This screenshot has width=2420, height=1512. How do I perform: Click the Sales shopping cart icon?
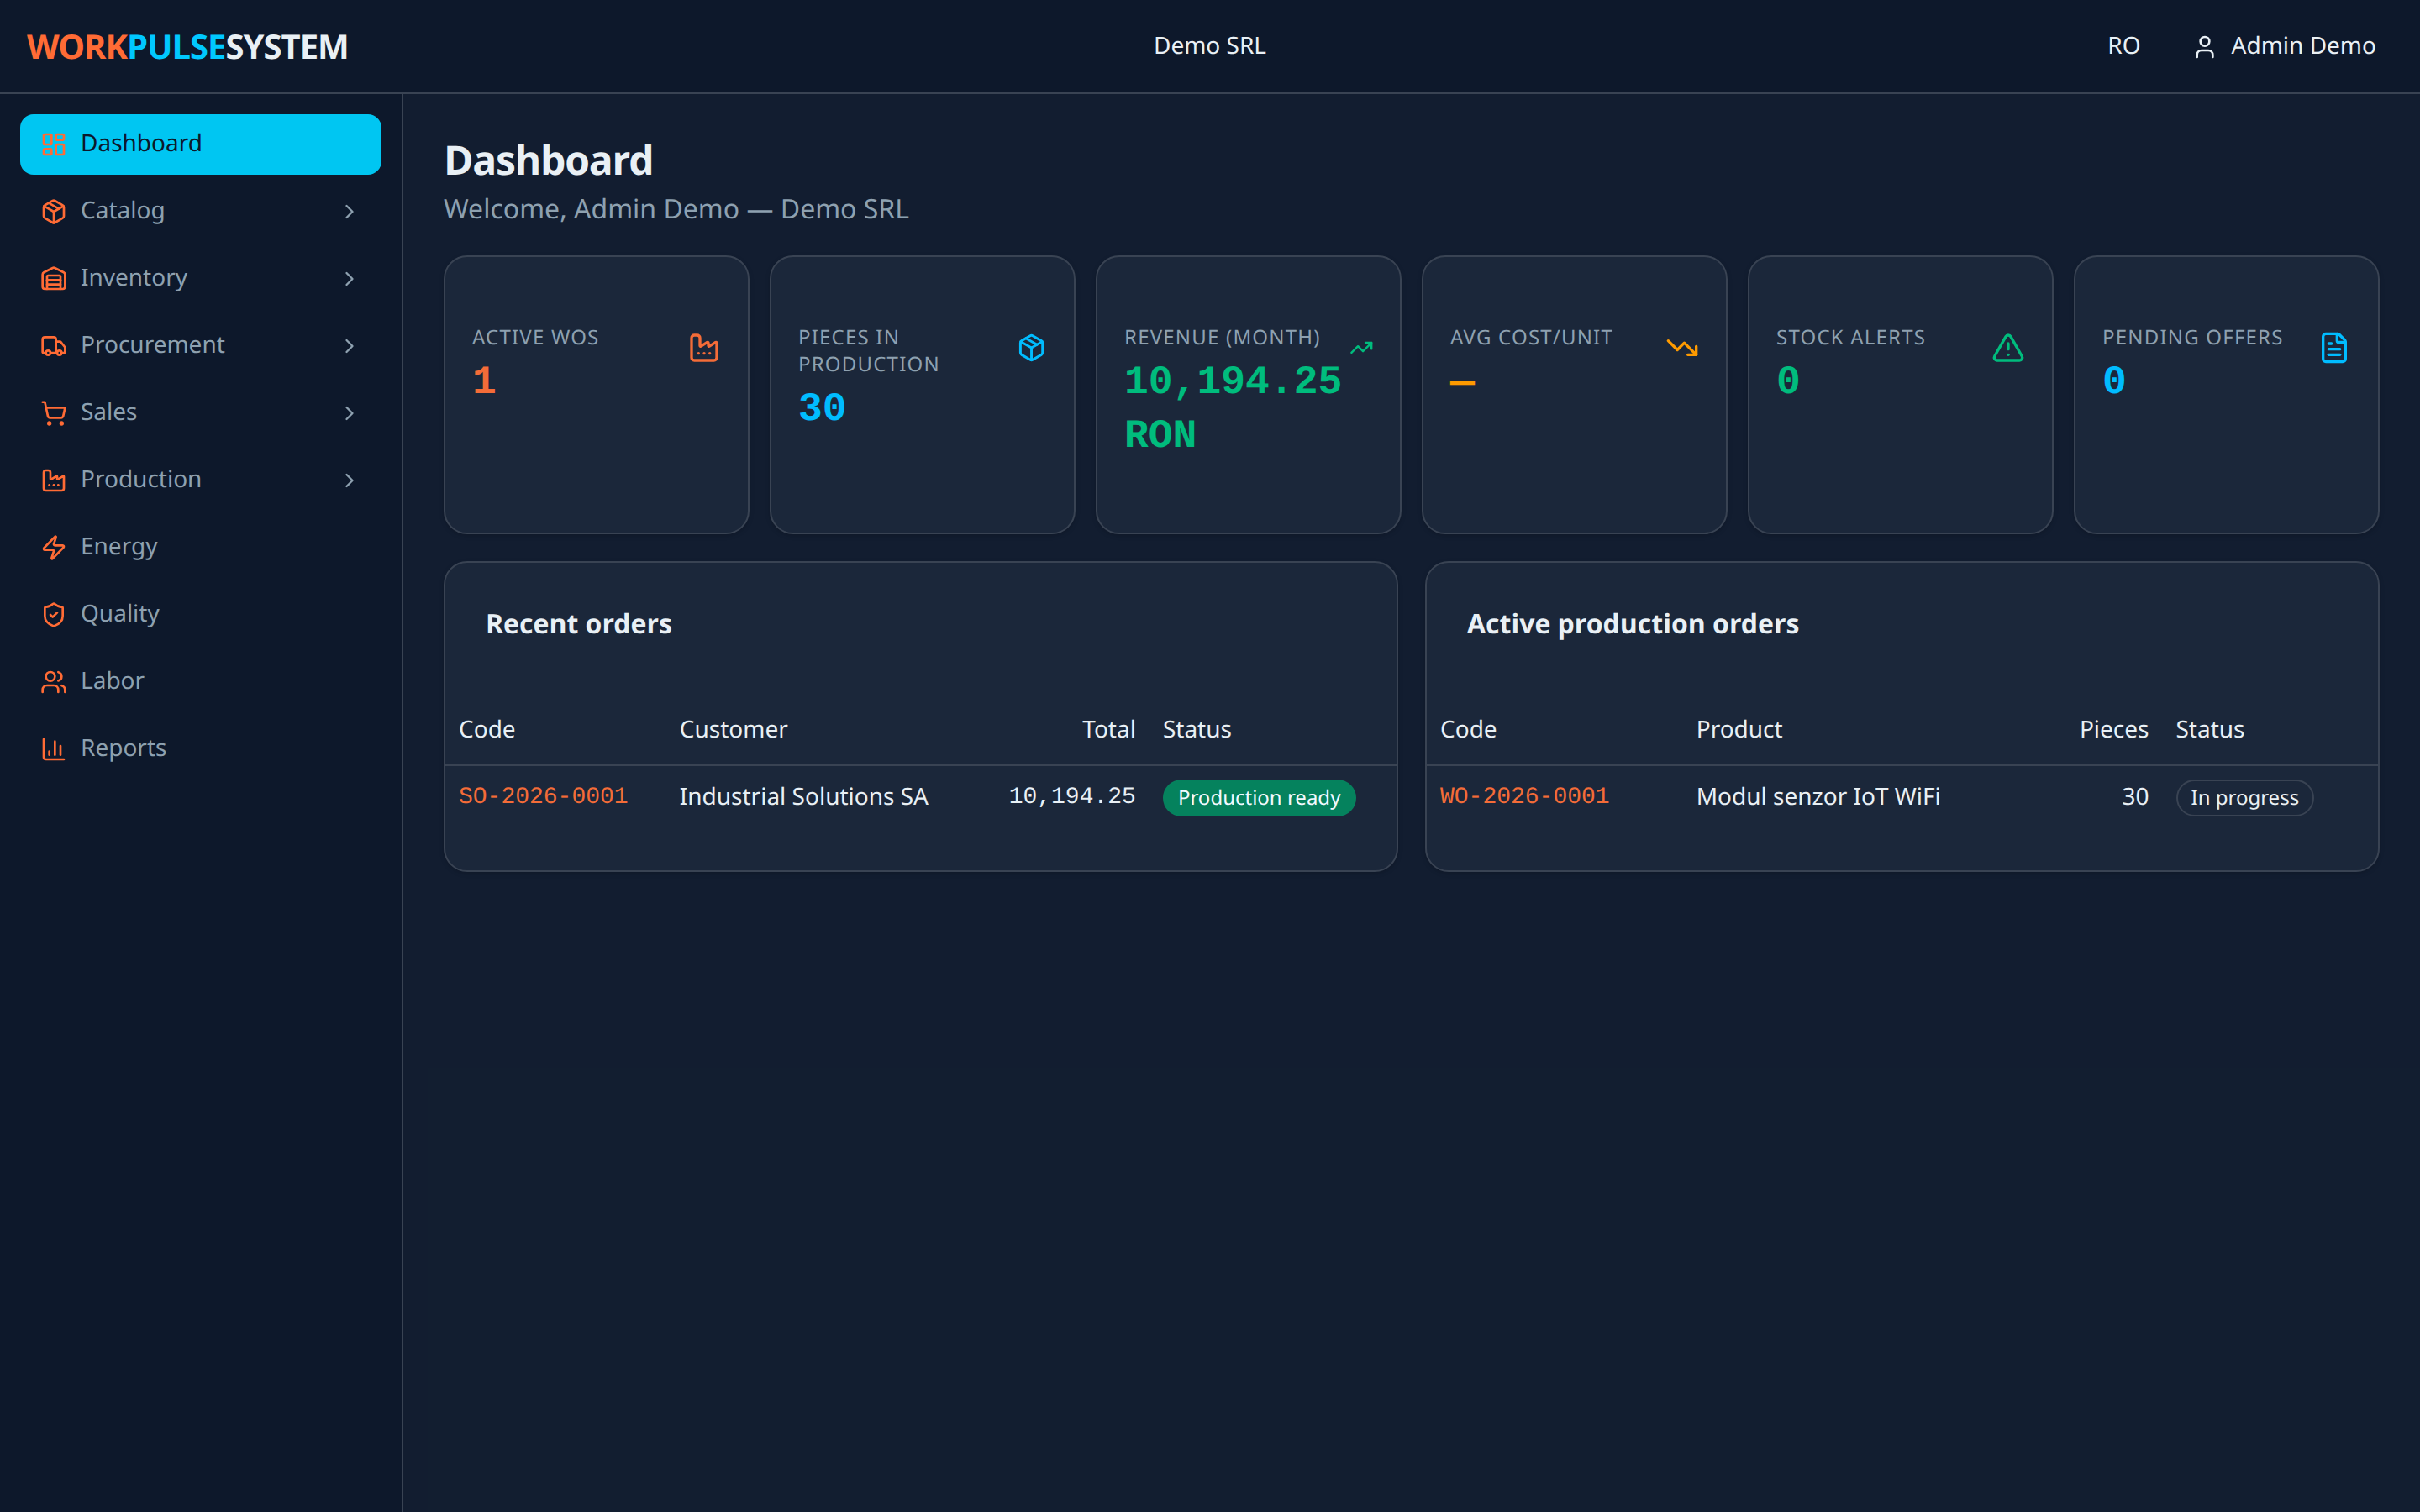[x=54, y=412]
